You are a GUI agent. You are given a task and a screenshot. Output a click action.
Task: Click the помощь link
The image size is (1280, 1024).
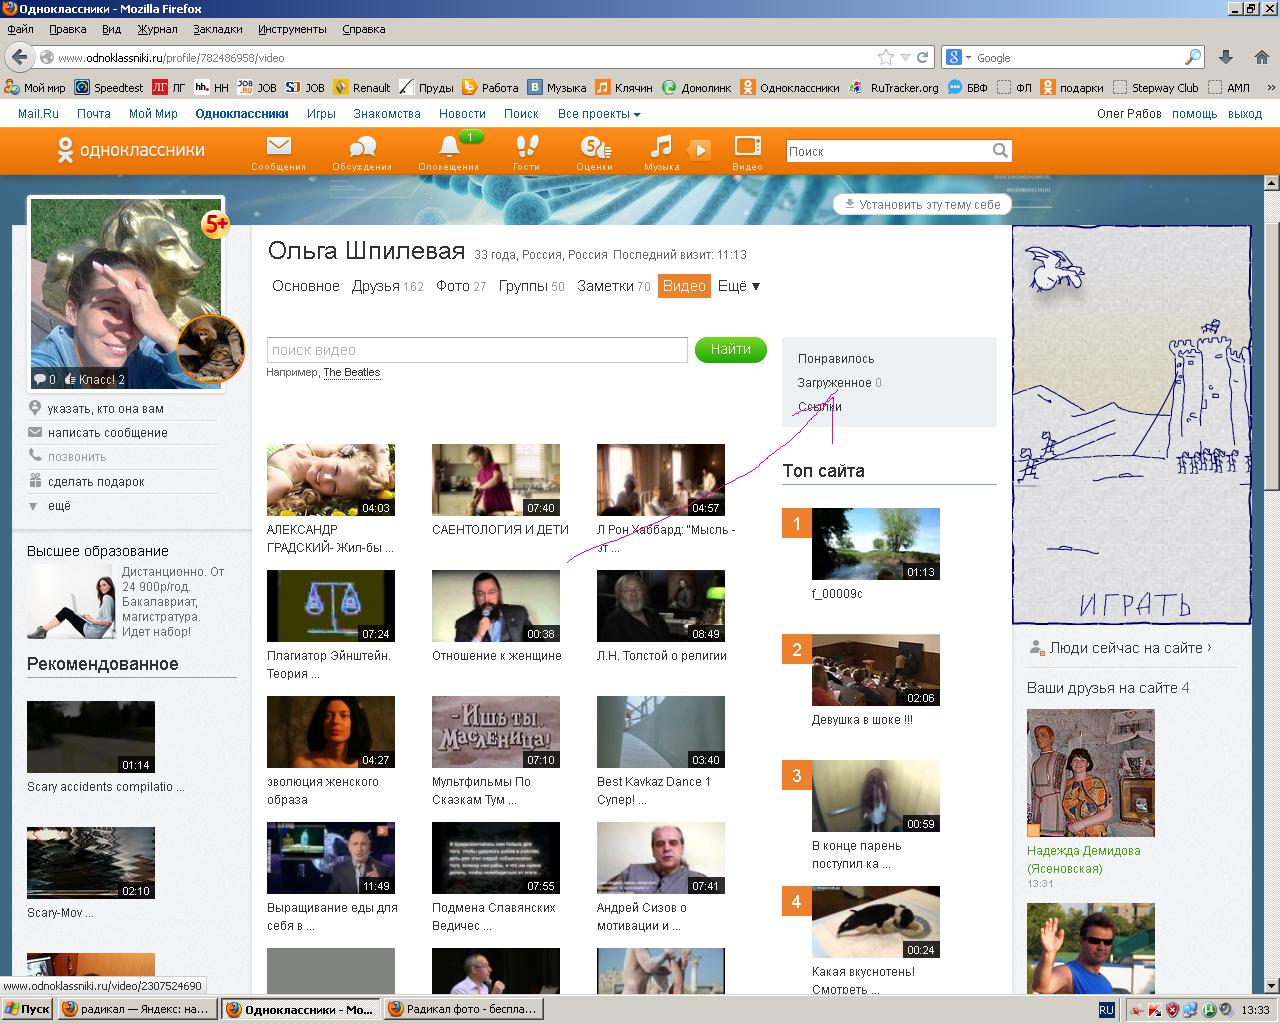click(x=1195, y=114)
